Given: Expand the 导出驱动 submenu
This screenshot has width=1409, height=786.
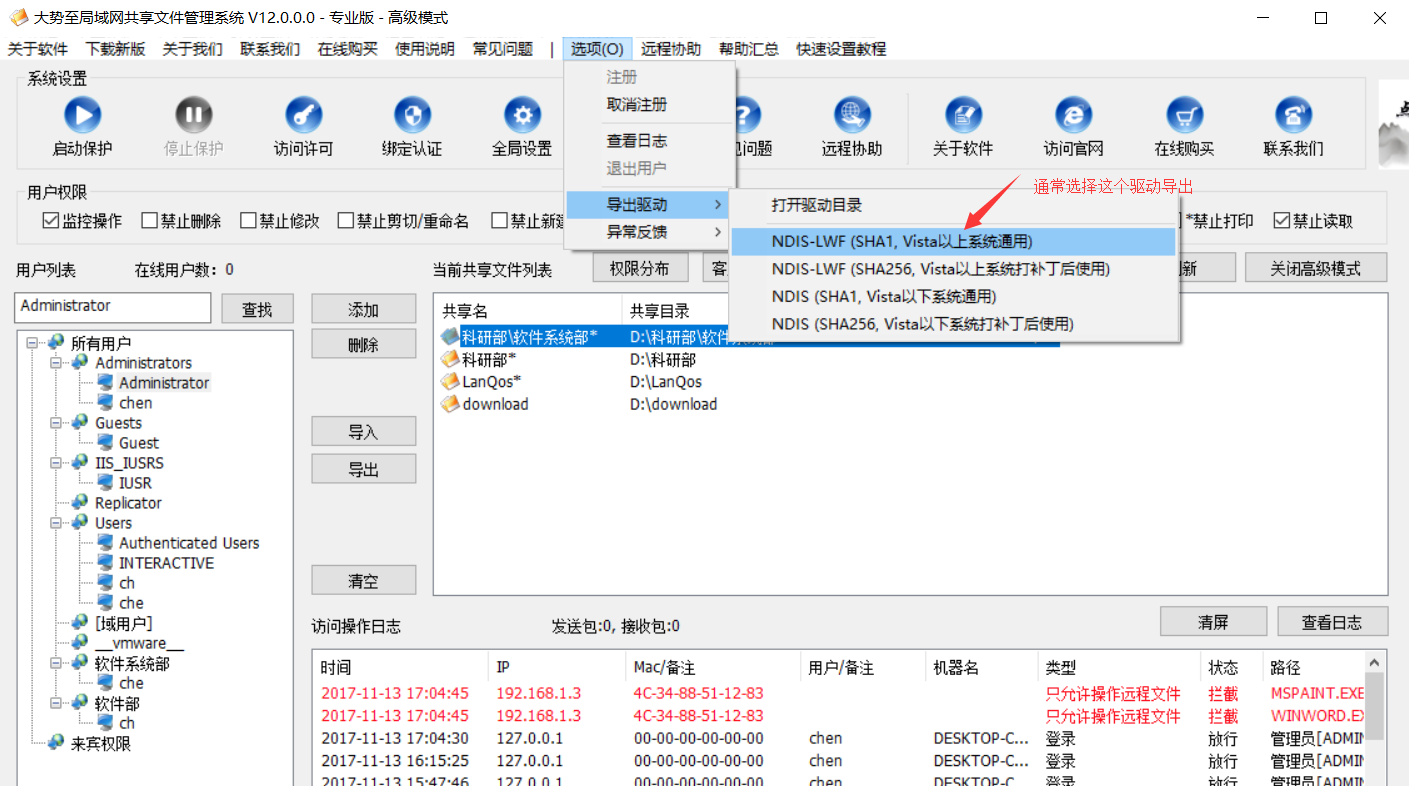Looking at the screenshot, I should pos(649,205).
